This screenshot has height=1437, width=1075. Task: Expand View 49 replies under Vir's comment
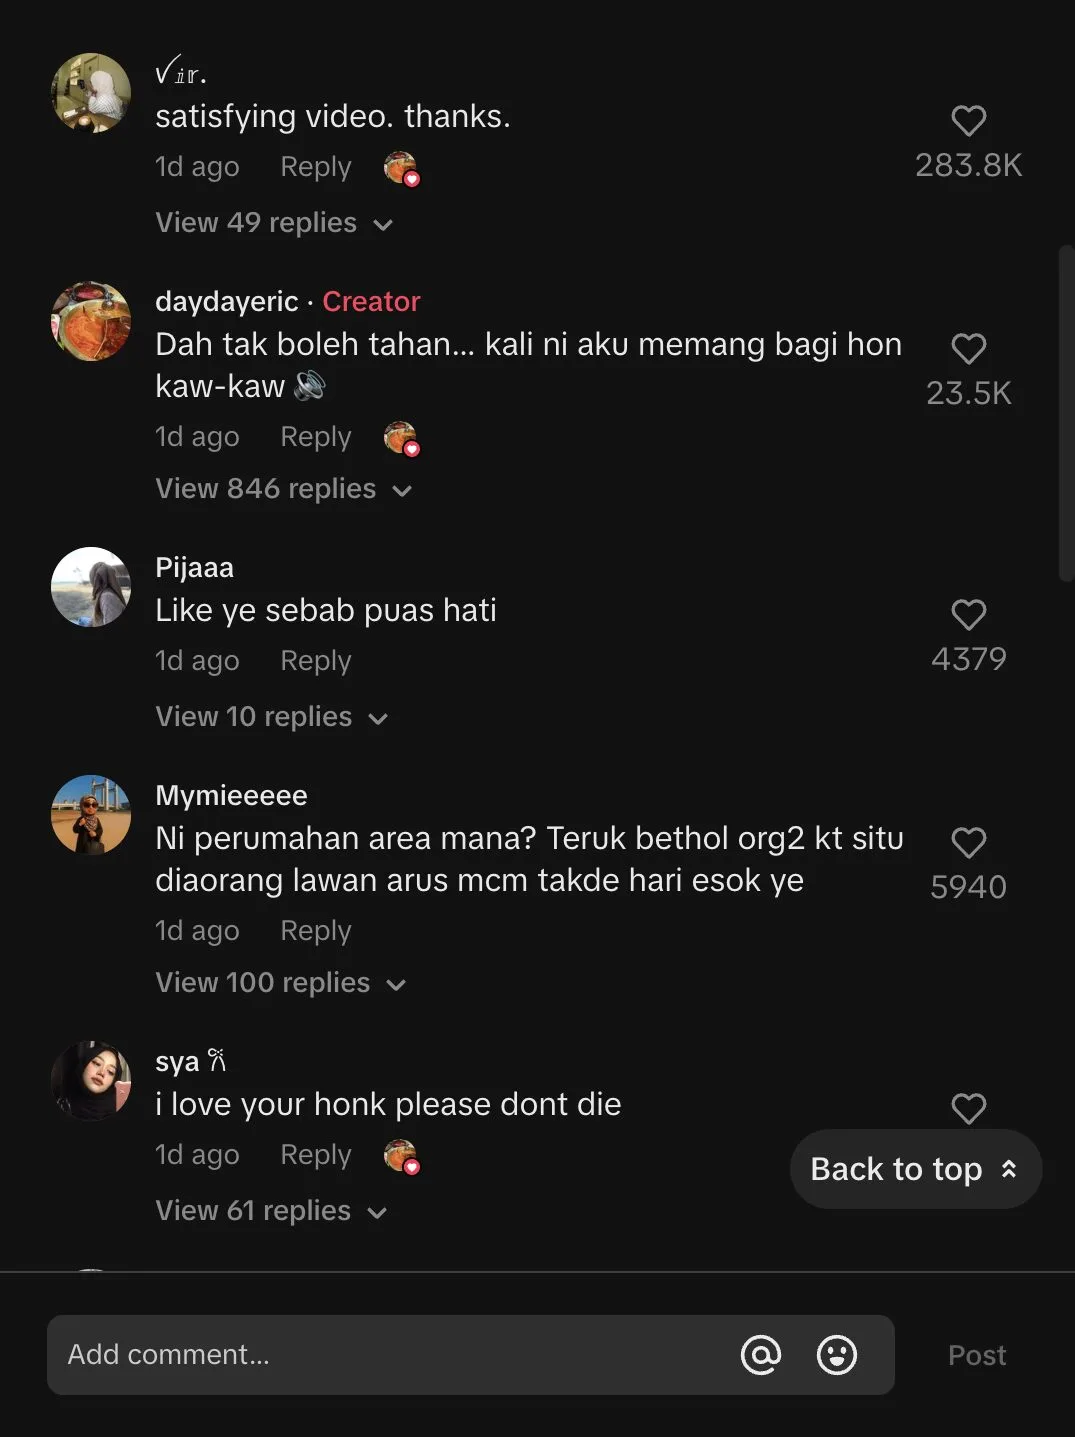tap(255, 222)
